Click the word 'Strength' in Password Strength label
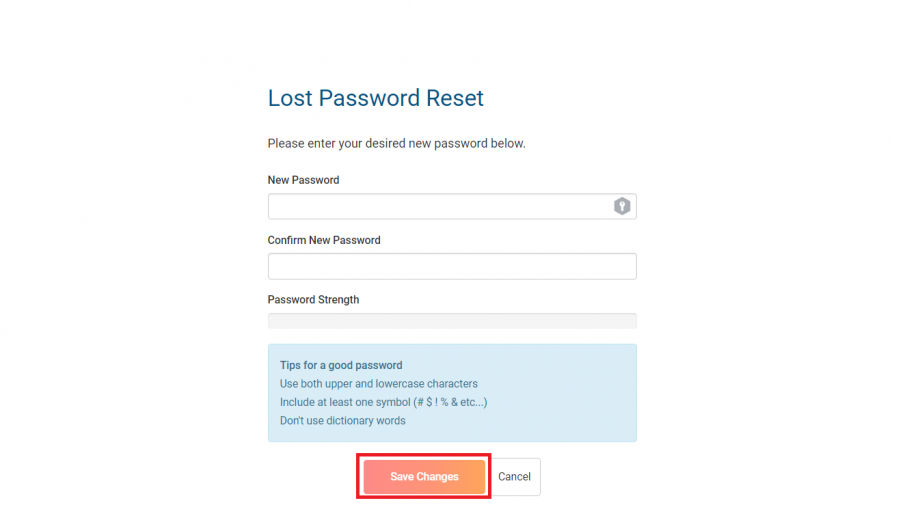Image resolution: width=920 pixels, height=518 pixels. pos(336,300)
